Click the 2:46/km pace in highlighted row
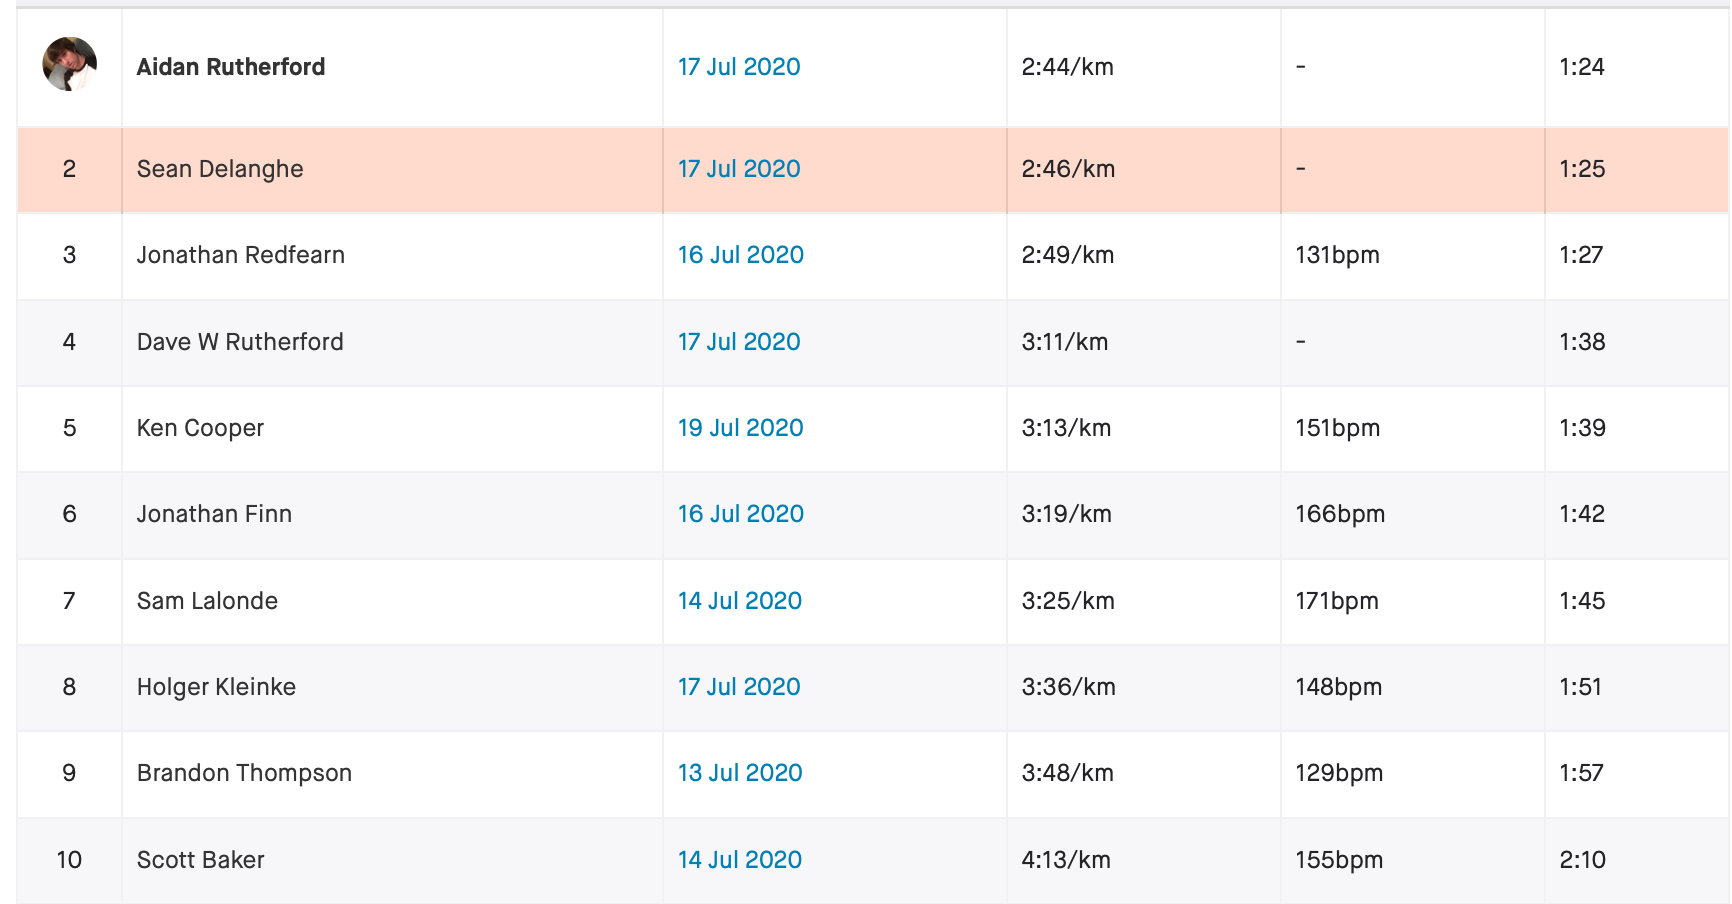This screenshot has height=904, width=1732. coord(1068,169)
